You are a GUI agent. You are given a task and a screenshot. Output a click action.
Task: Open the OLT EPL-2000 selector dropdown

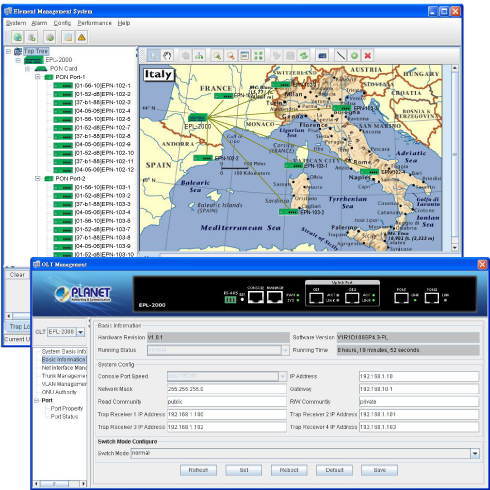click(x=80, y=332)
